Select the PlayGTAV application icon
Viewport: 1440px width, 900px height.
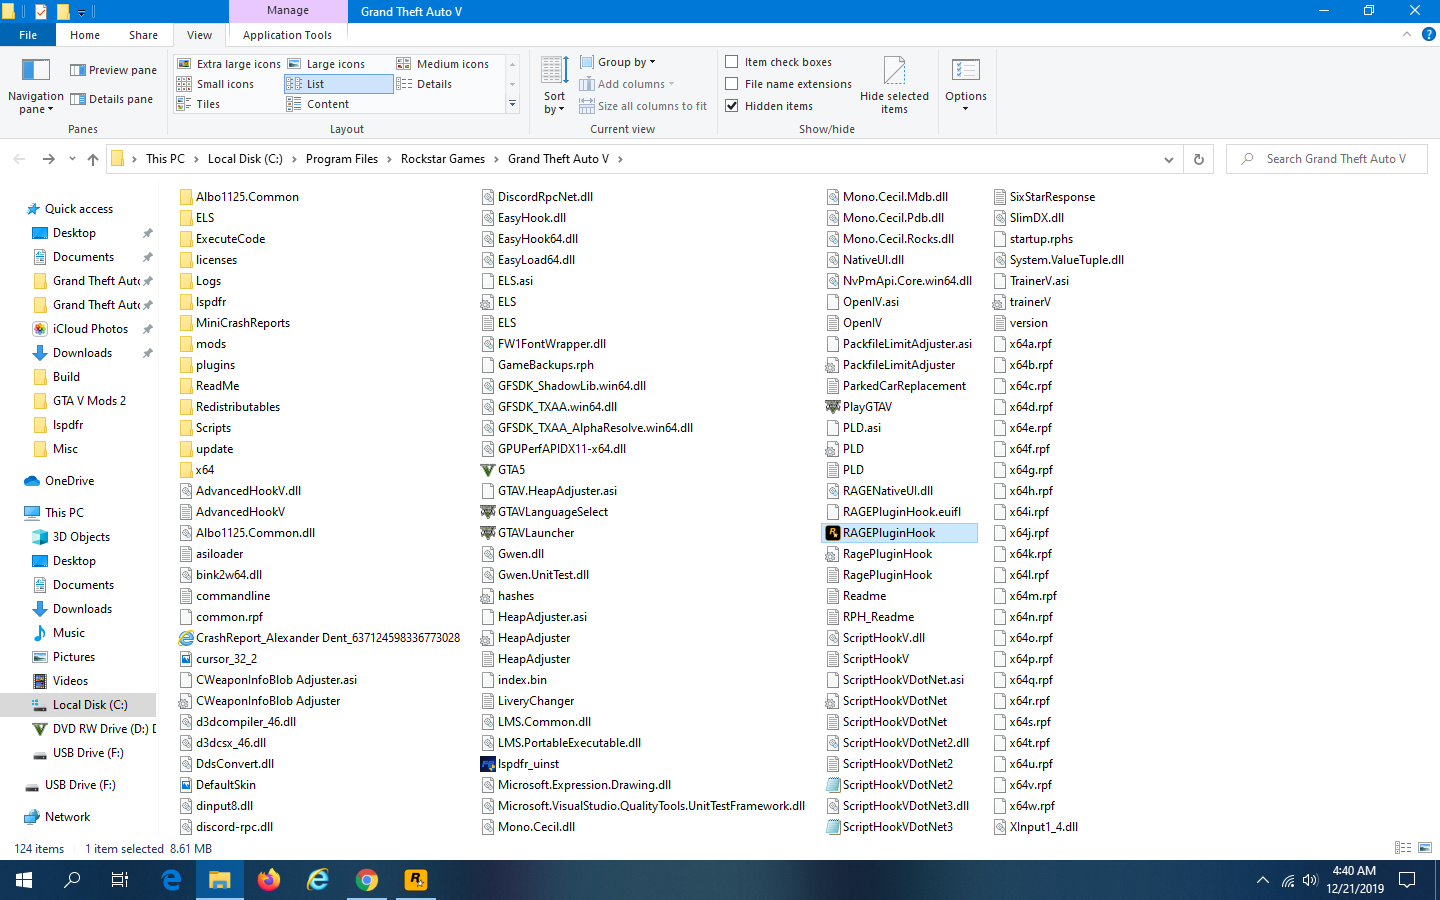click(832, 407)
